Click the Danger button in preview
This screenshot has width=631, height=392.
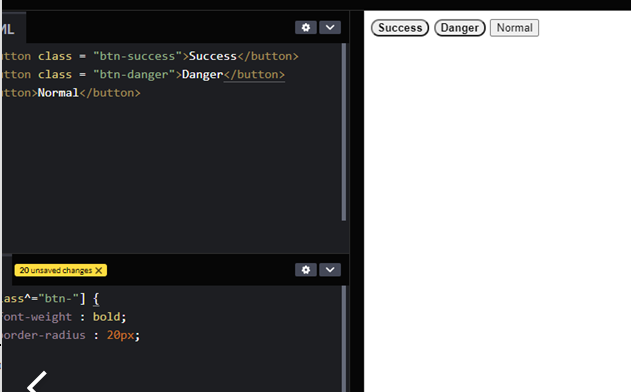coord(460,28)
